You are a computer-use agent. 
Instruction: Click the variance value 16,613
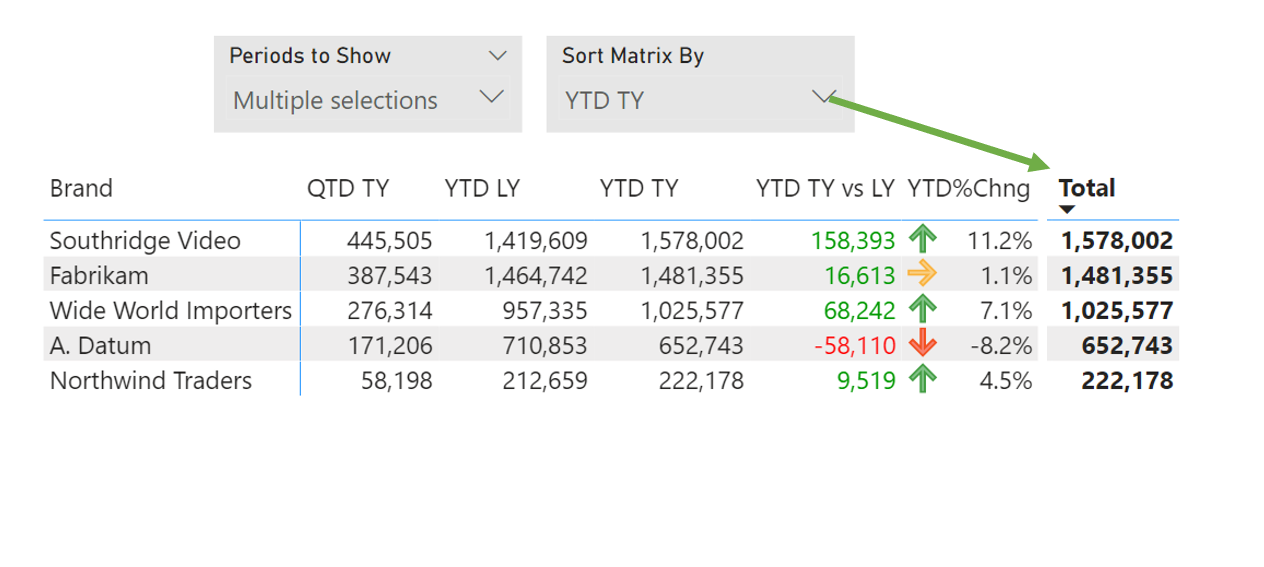(860, 276)
